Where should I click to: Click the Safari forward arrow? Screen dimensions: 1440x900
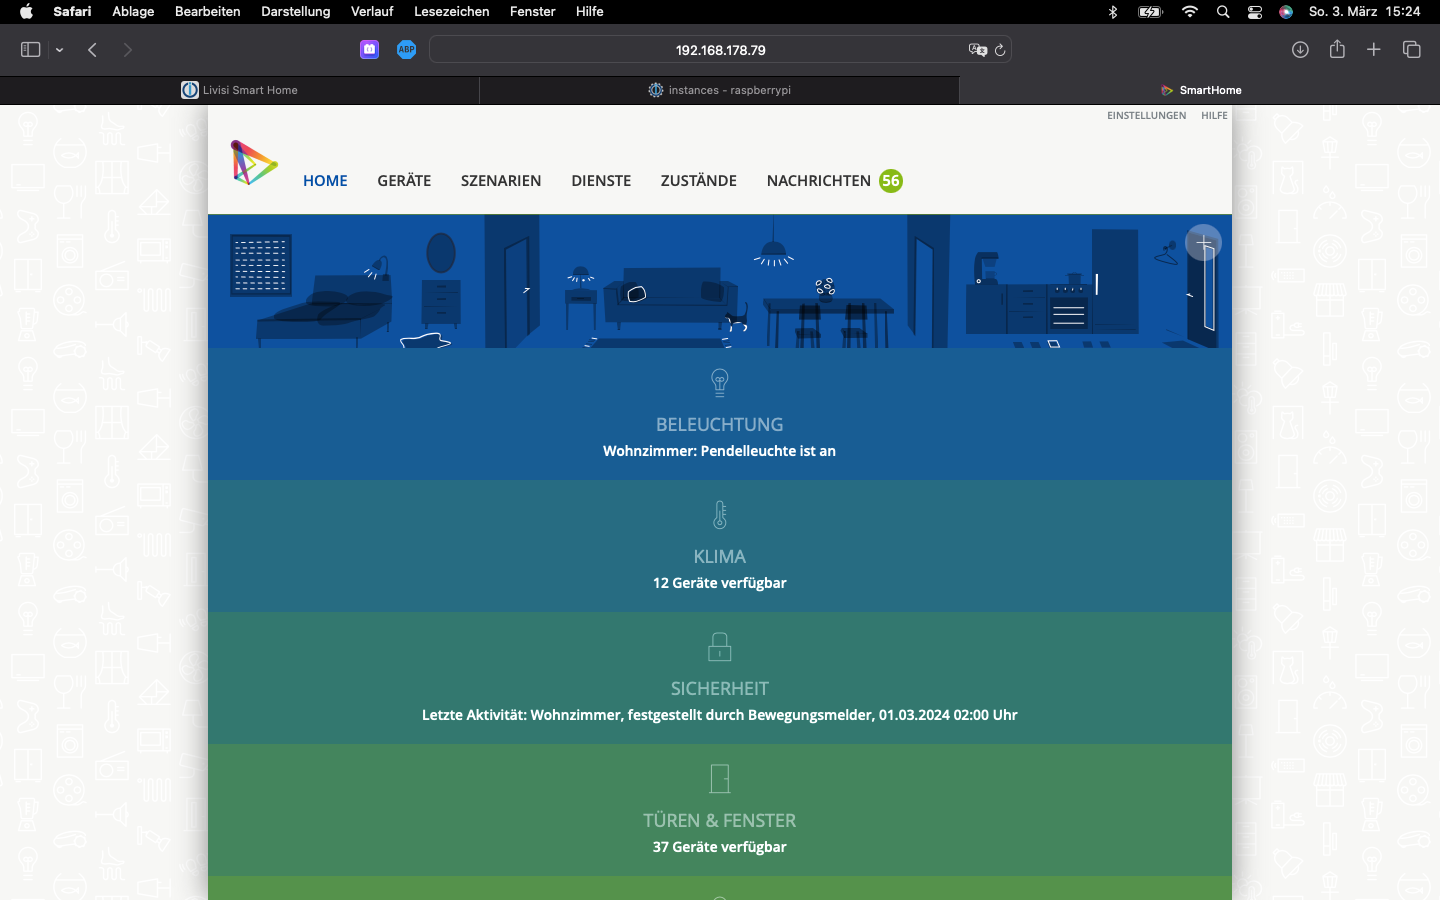[127, 50]
